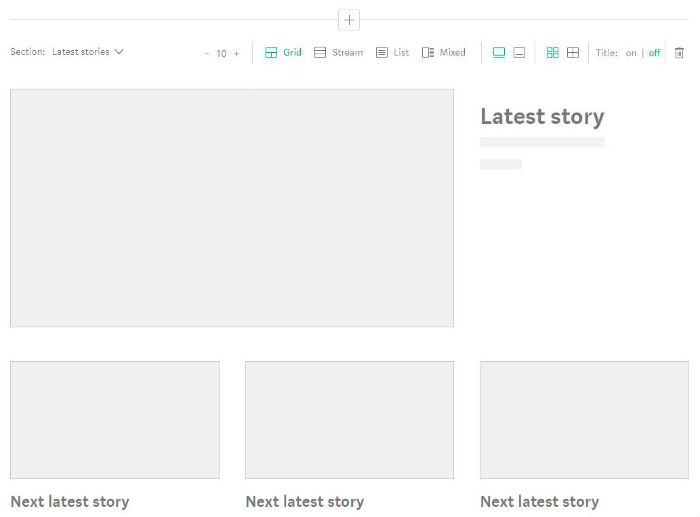Viewport: 700px width, 517px height.
Task: Switch to List layout
Action: pos(392,53)
